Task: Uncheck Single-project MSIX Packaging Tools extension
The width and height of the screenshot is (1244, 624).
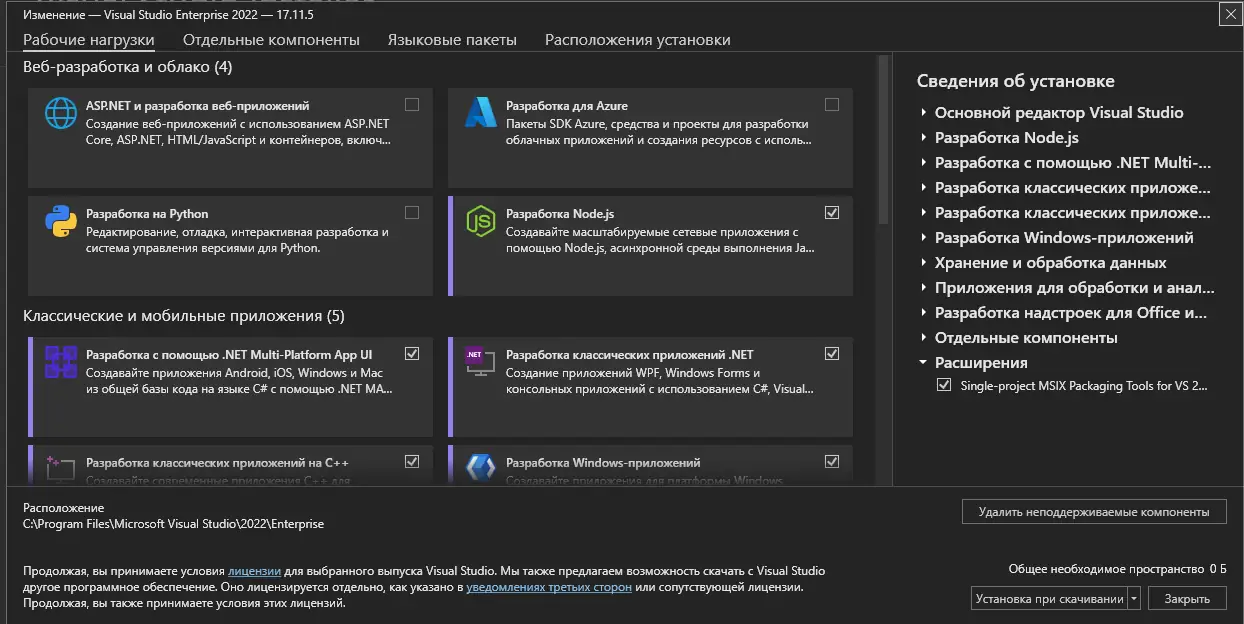Action: 944,385
